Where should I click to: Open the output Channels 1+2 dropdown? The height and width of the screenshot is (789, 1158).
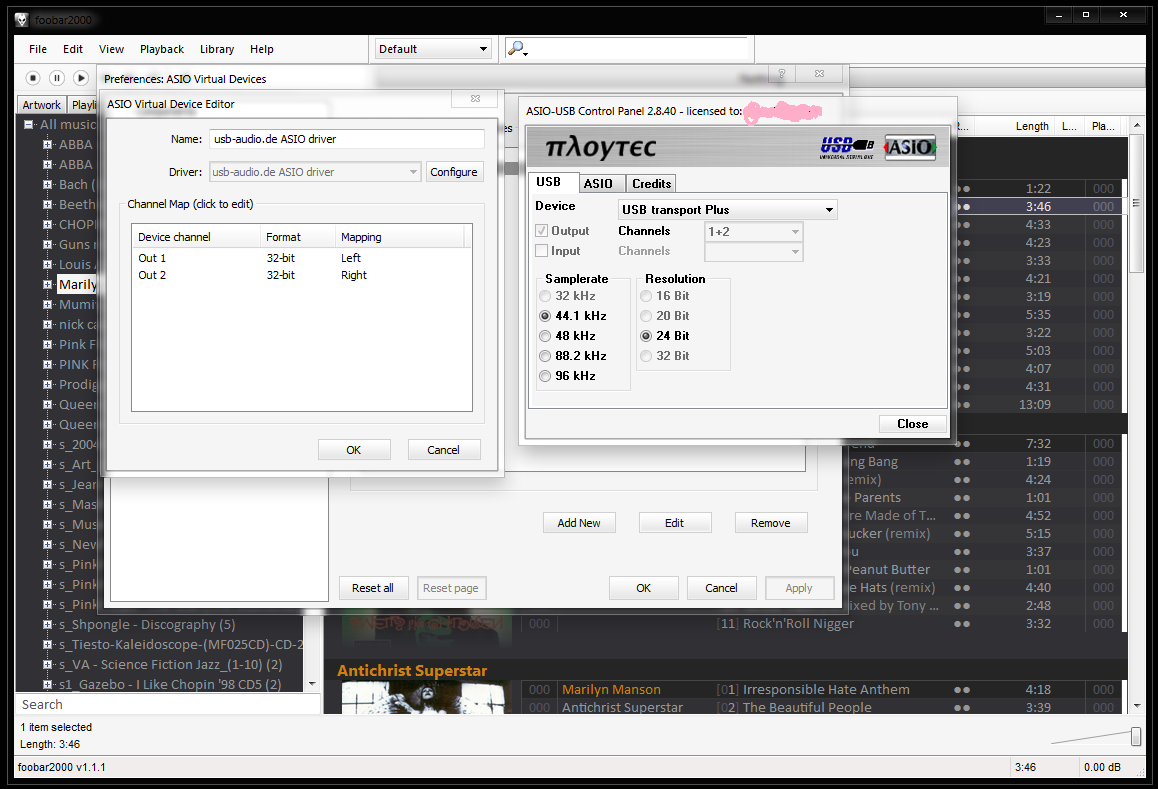point(753,232)
